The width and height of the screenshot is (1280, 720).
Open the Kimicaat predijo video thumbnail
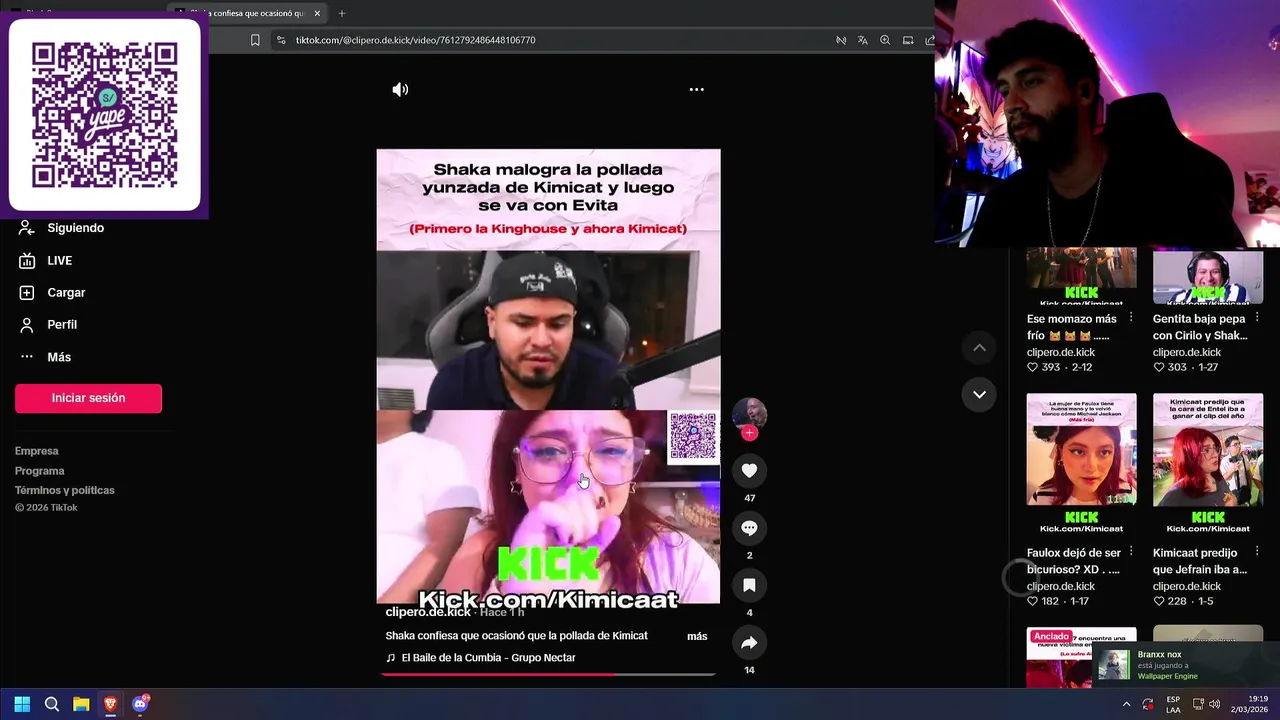point(1208,463)
